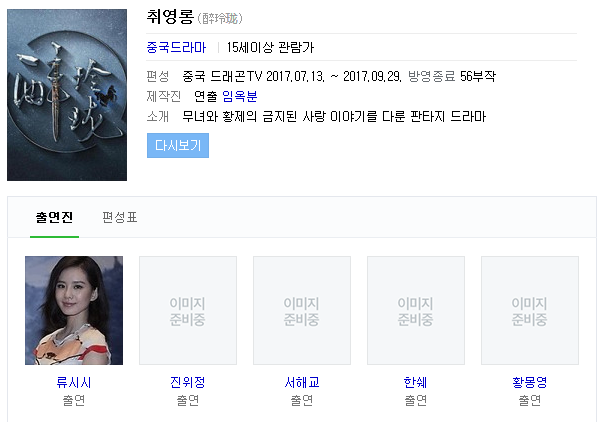Click the 방영종료 broadcast status label
The width and height of the screenshot is (600, 422).
pyautogui.click(x=432, y=76)
